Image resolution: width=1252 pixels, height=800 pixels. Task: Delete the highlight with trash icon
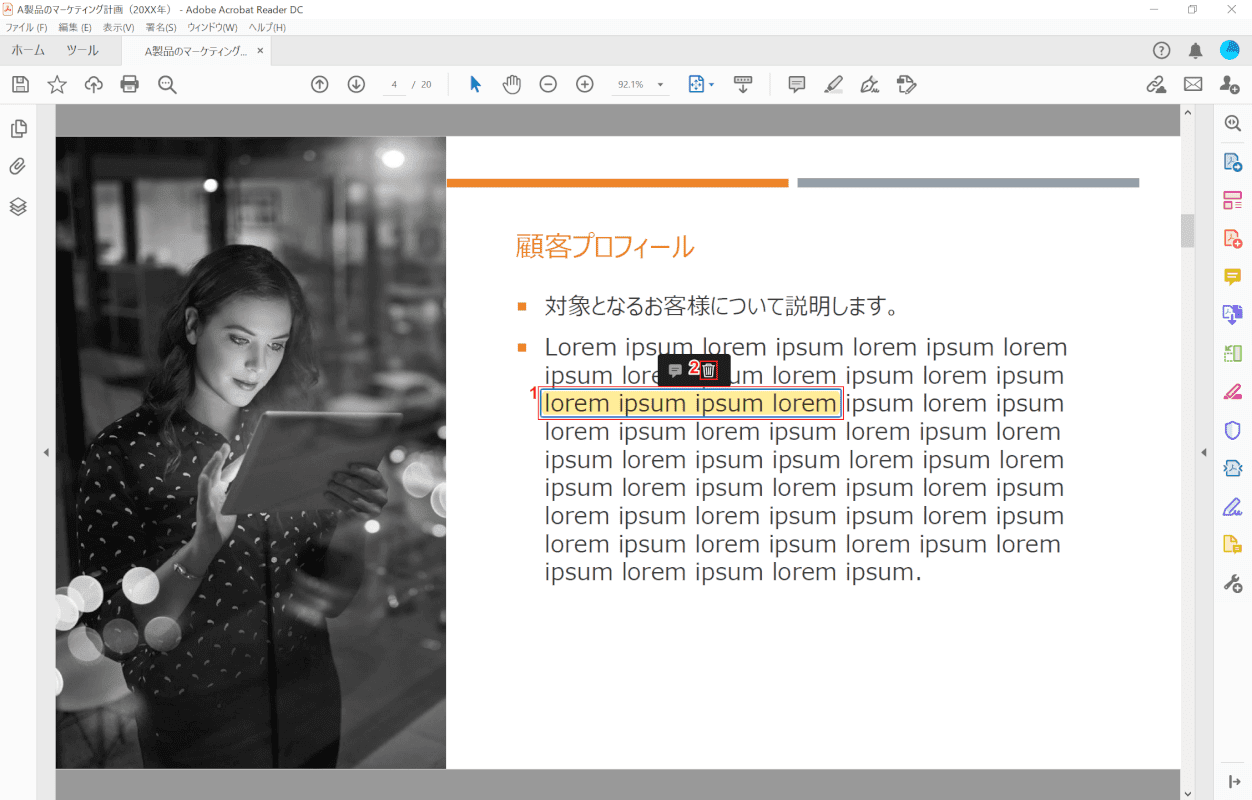click(x=709, y=370)
